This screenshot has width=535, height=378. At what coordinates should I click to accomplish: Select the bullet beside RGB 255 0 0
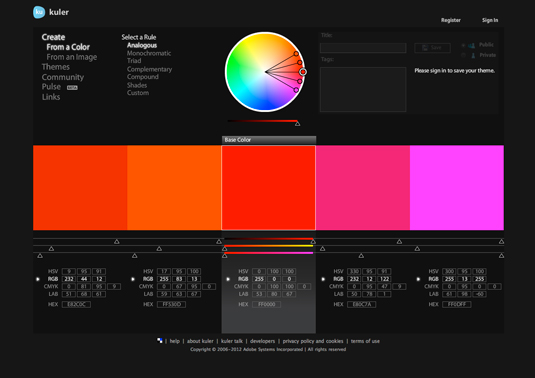click(228, 279)
